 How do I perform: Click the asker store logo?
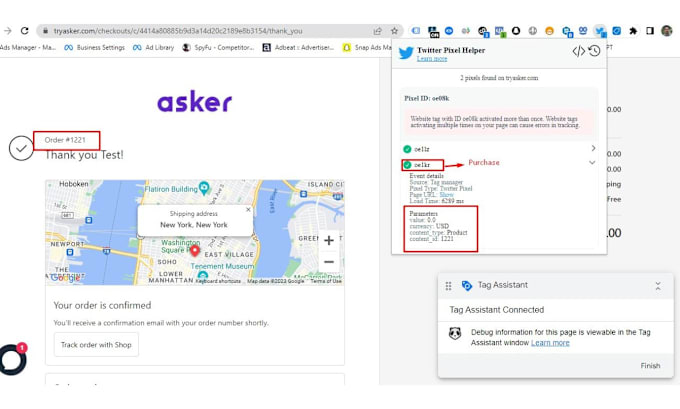pyautogui.click(x=194, y=101)
